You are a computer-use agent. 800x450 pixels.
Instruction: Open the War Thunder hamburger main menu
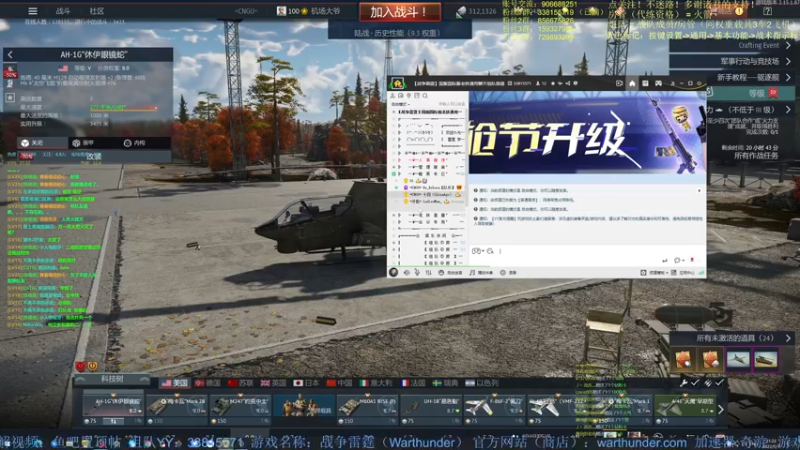pyautogui.click(x=33, y=11)
